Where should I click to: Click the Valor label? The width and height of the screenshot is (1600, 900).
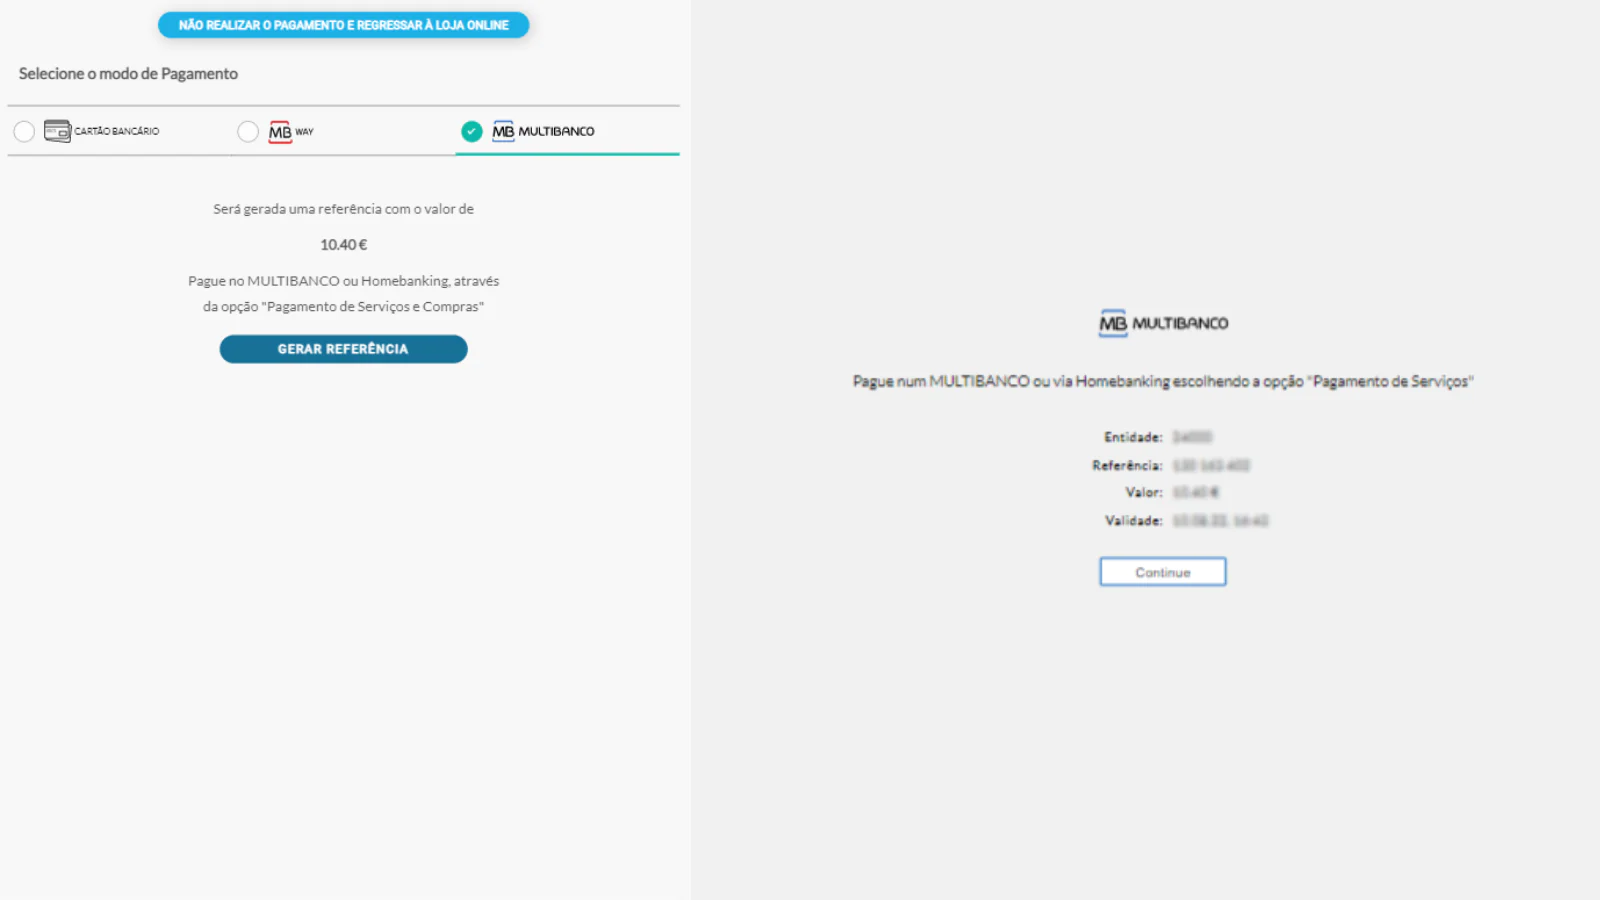[x=1144, y=492]
